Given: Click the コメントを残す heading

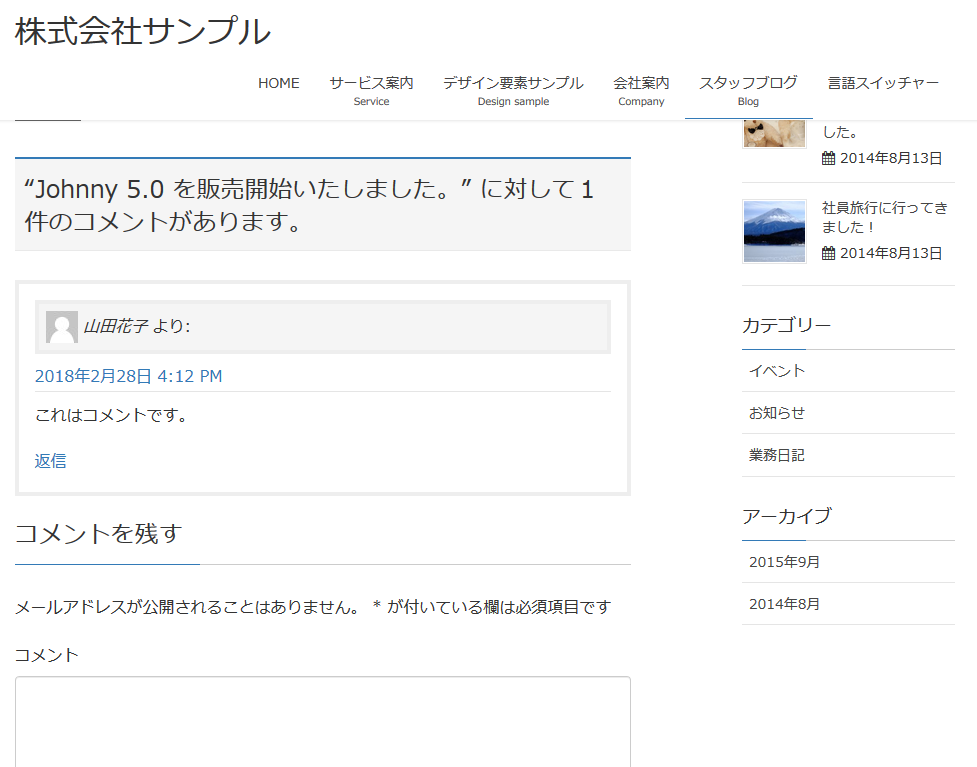Looking at the screenshot, I should (98, 534).
